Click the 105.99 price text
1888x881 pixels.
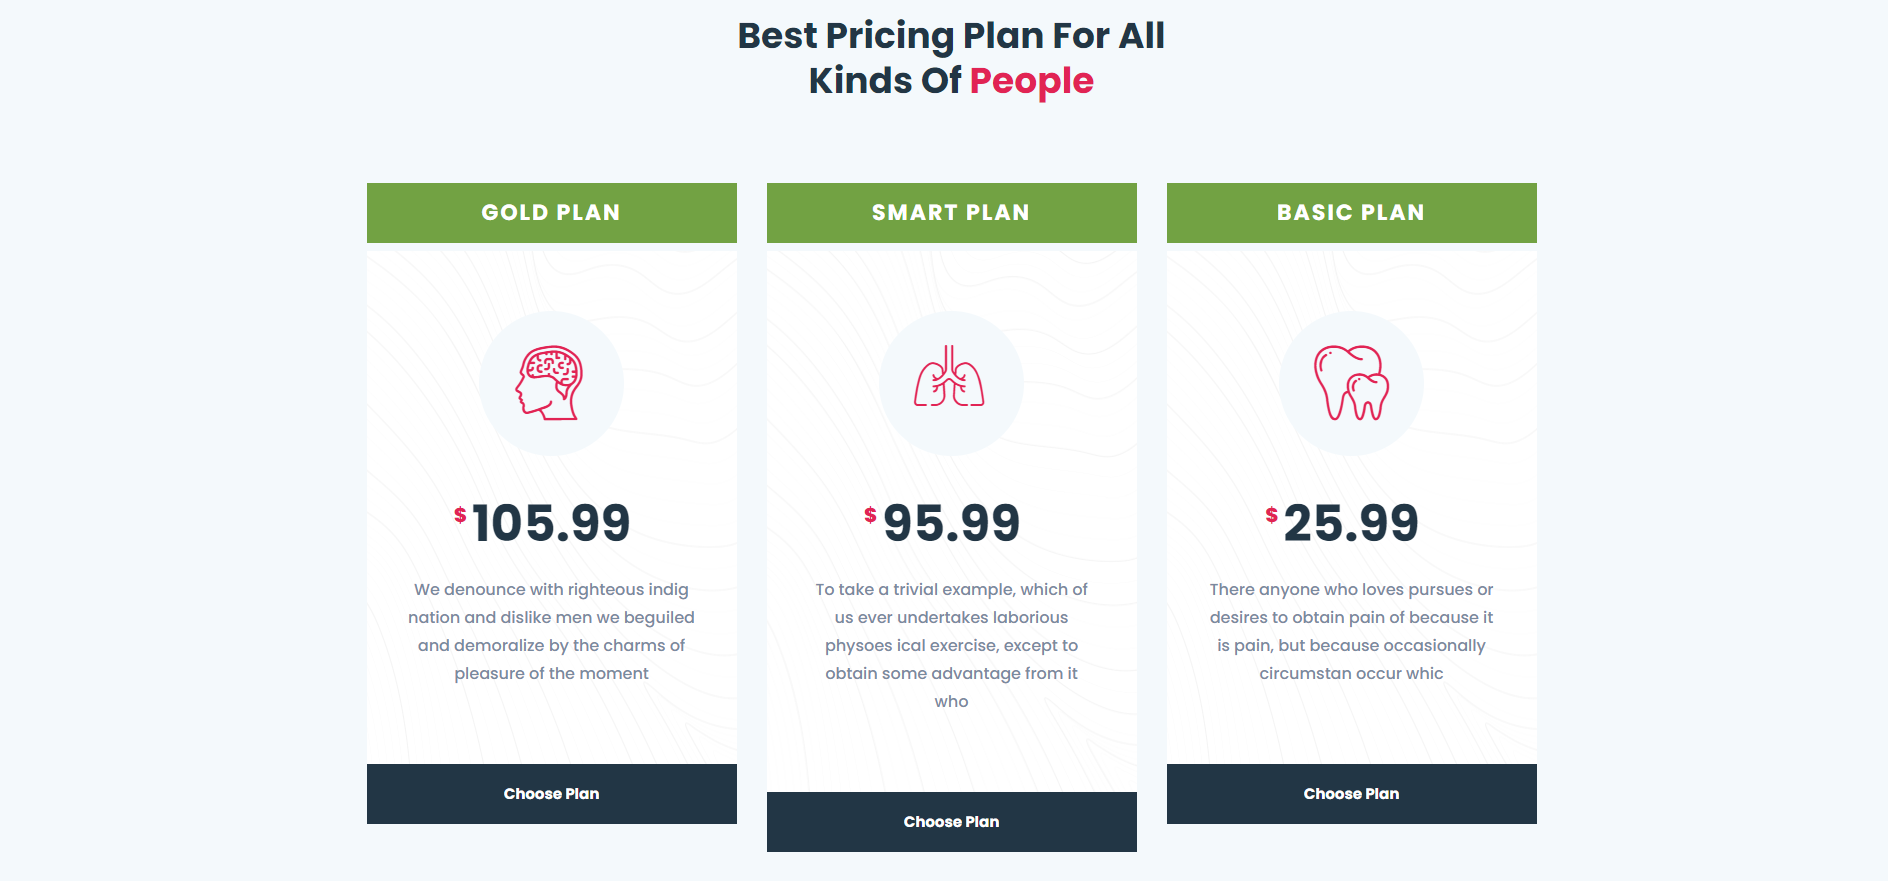[551, 523]
